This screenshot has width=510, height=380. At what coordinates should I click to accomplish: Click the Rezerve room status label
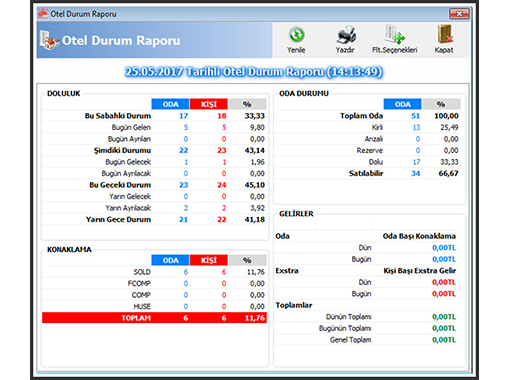[370, 151]
